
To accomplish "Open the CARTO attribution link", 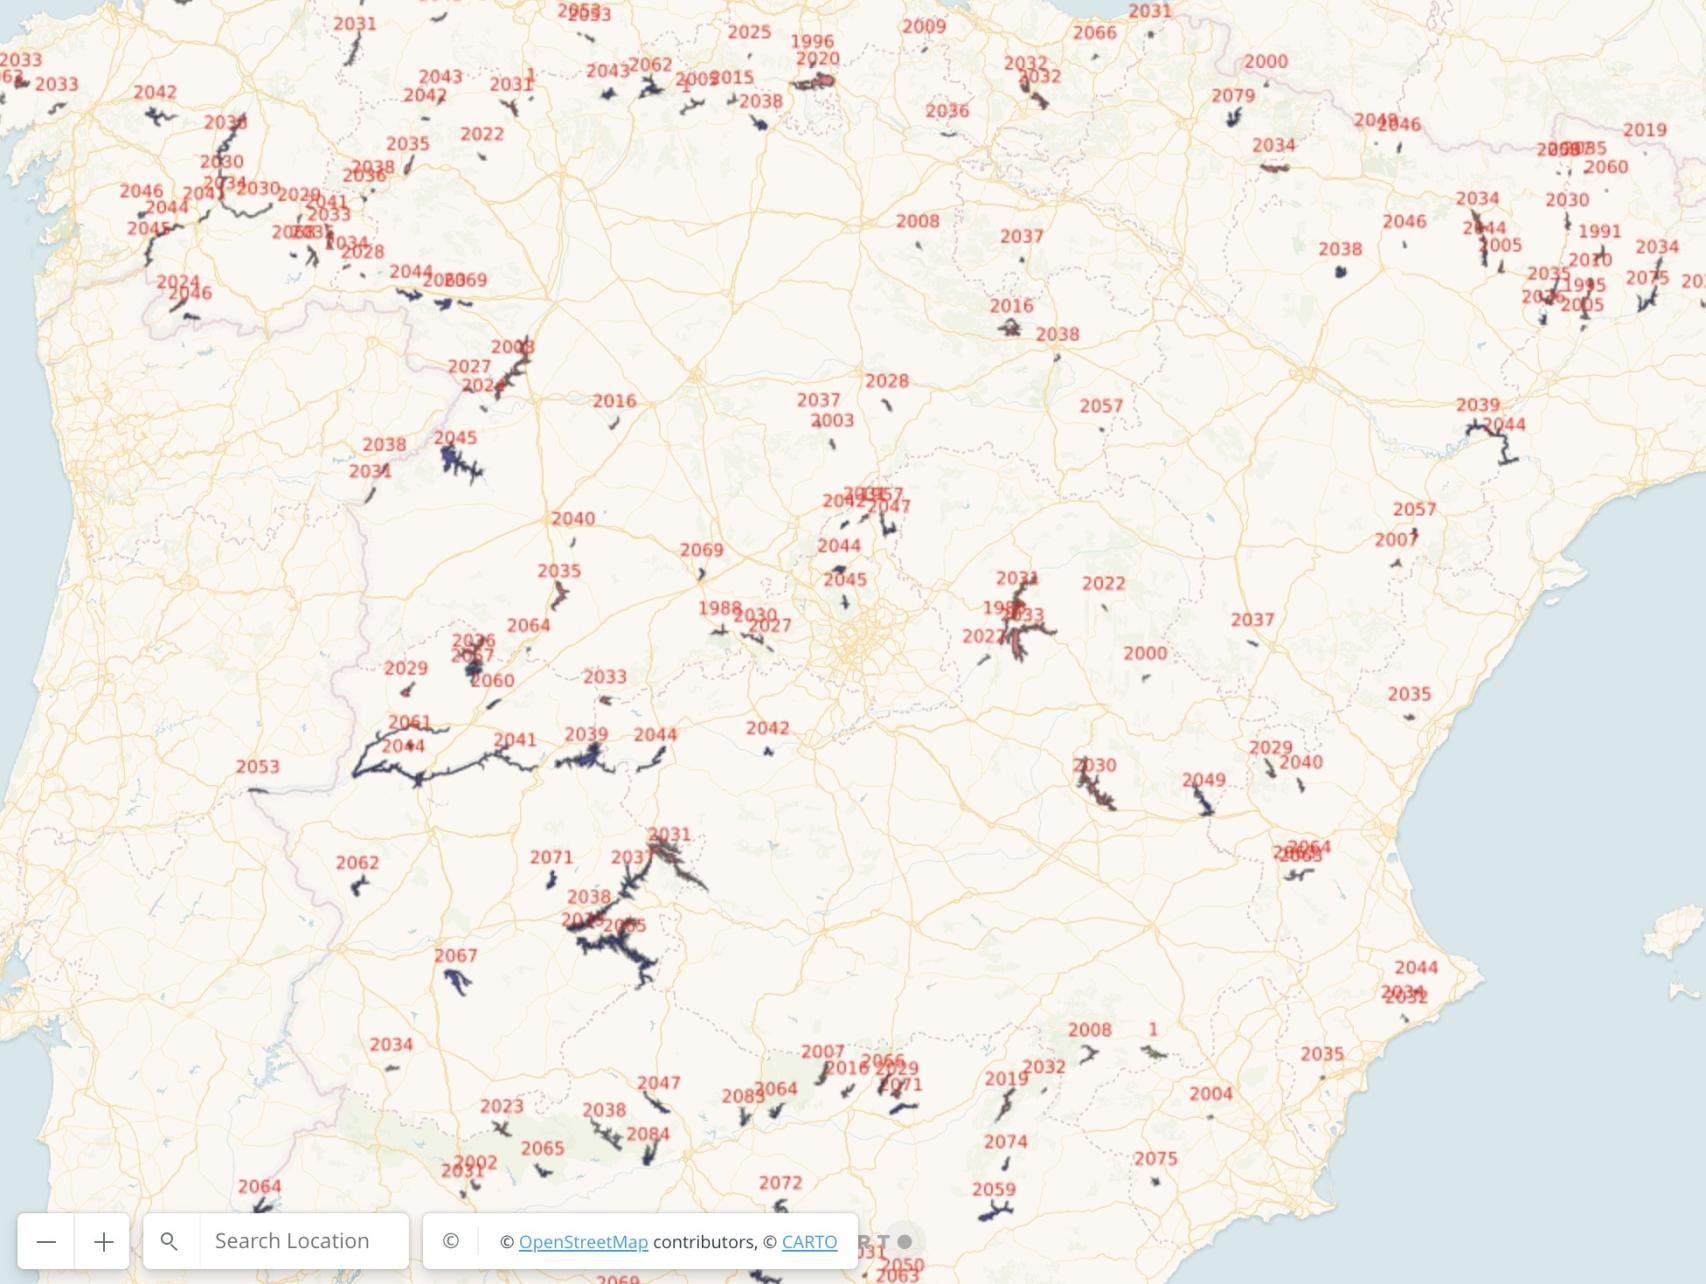I will coord(809,1242).
